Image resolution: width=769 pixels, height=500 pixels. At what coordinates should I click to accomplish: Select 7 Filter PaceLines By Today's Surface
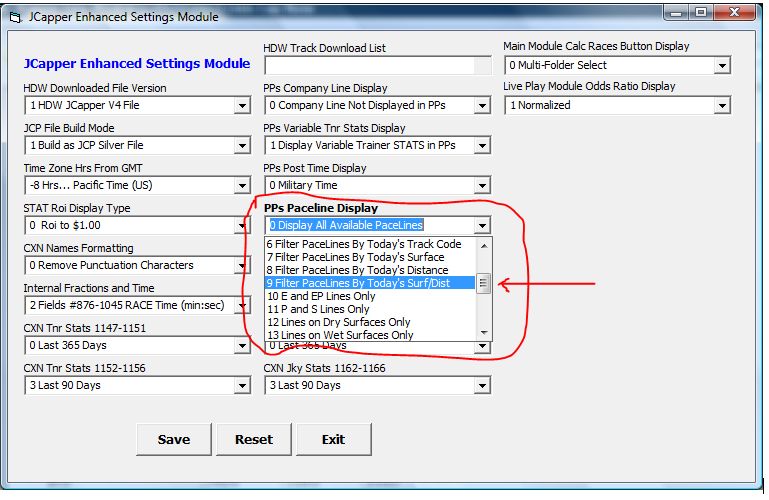point(370,257)
